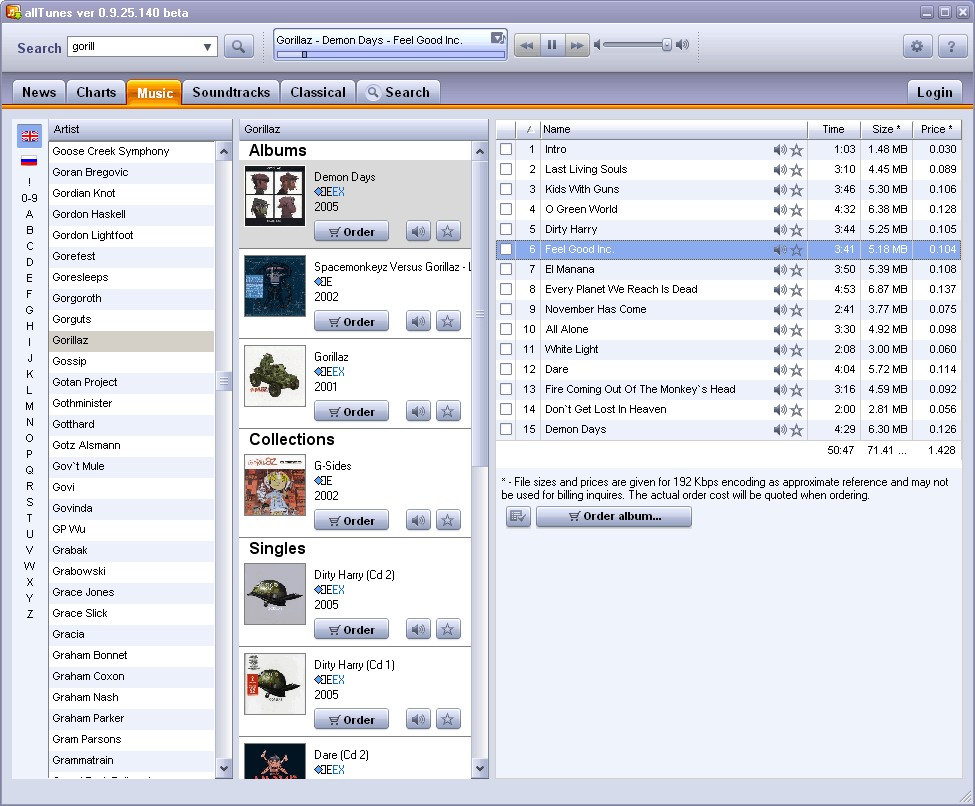
Task: Play preview of Intro track
Action: pos(780,150)
